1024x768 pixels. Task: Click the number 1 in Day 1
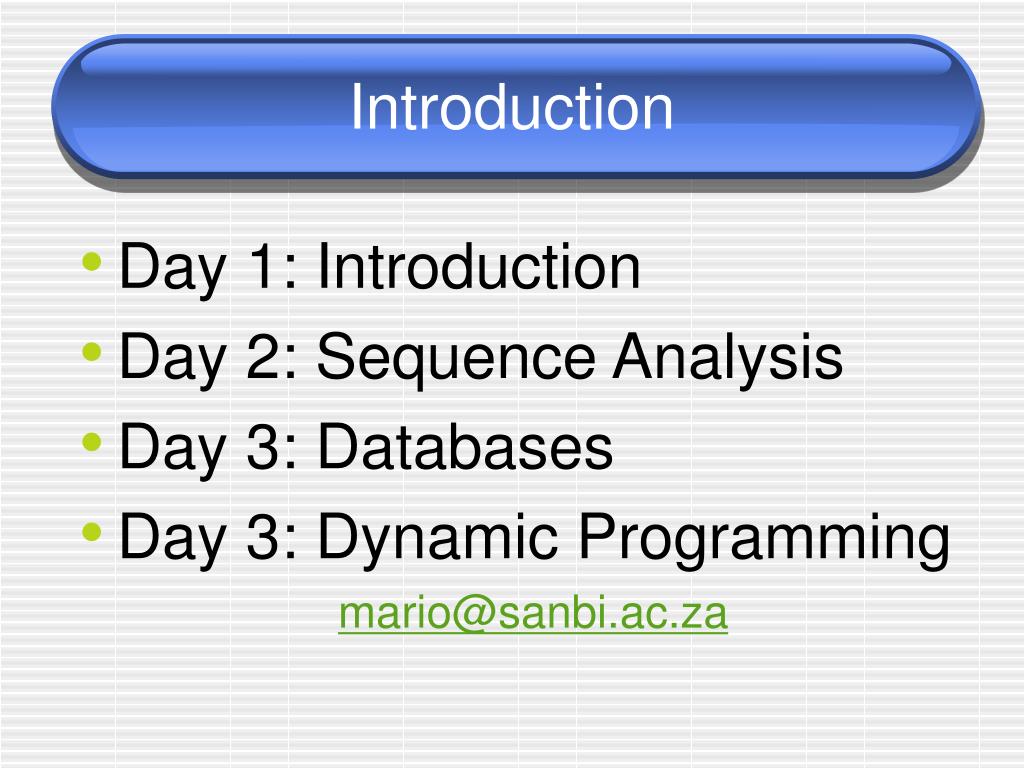(261, 266)
